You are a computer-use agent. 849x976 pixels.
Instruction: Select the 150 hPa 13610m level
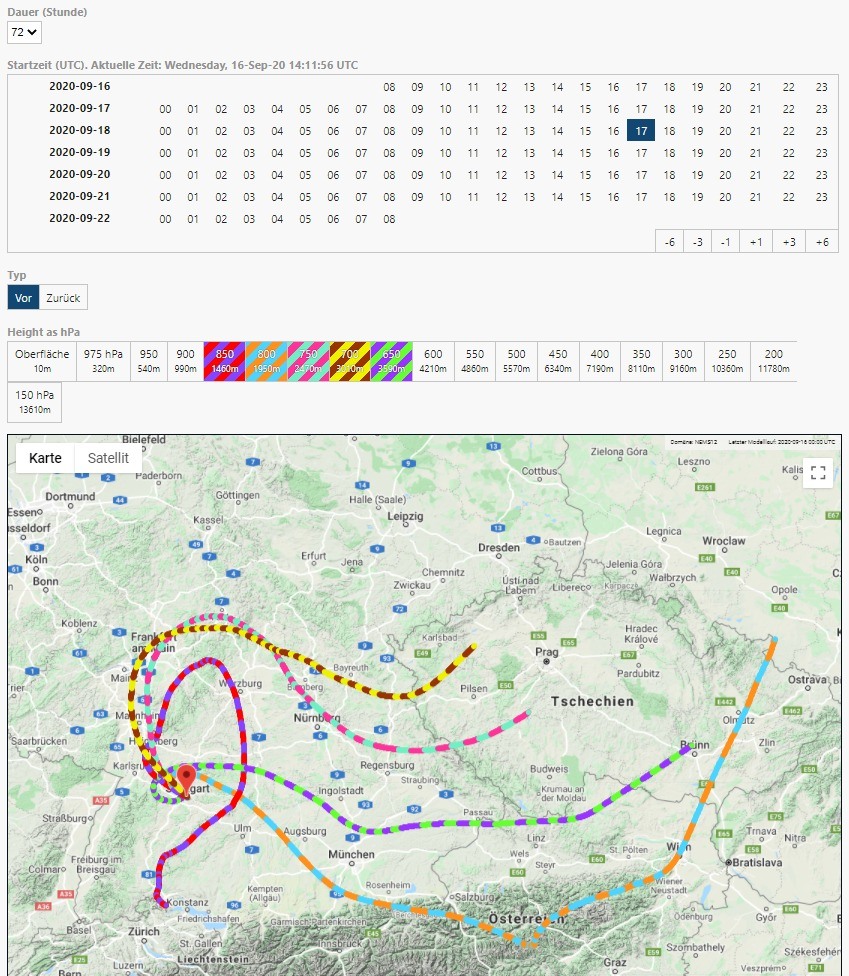[x=34, y=401]
